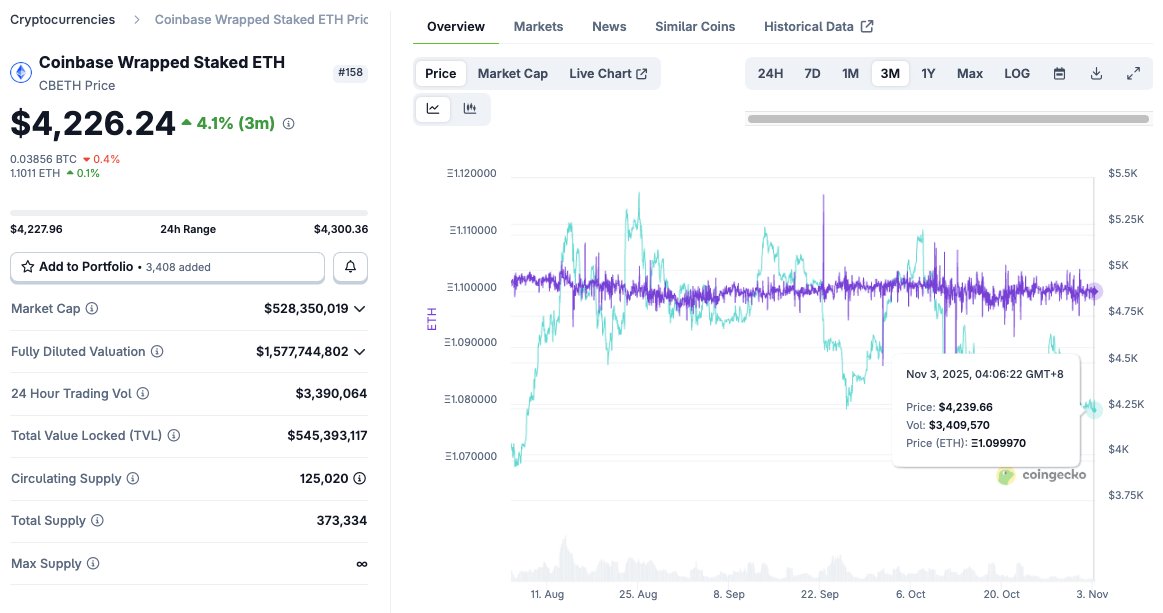Screen dimensions: 1163x613
Task: Go to the Cryptocurrencies breadcrumb link
Action: pyautogui.click(x=62, y=19)
